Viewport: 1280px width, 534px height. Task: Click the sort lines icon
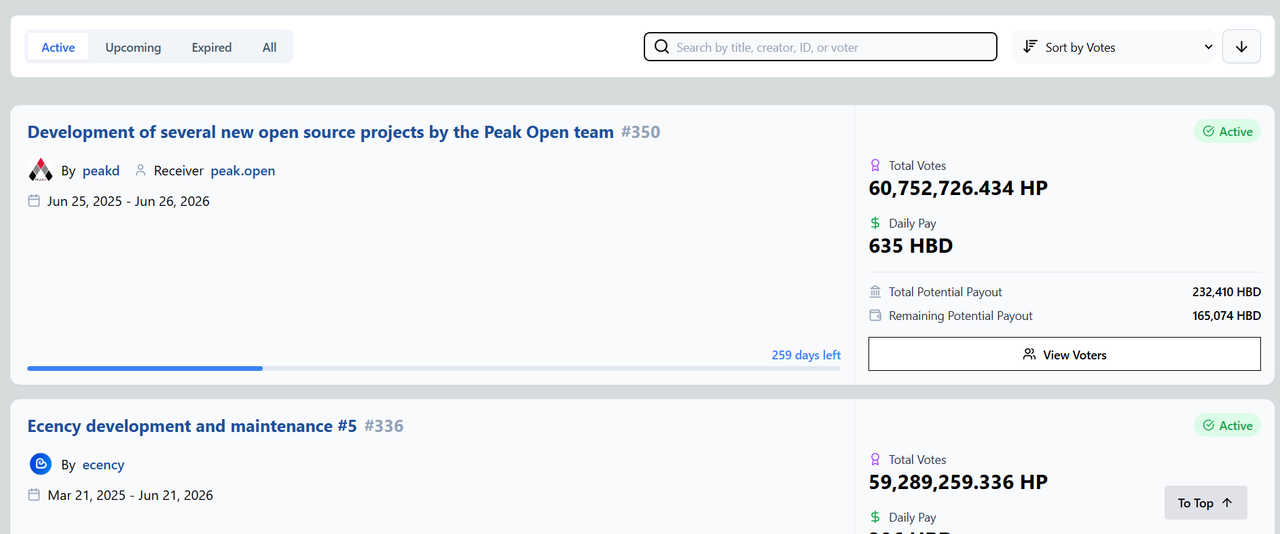coord(1030,47)
